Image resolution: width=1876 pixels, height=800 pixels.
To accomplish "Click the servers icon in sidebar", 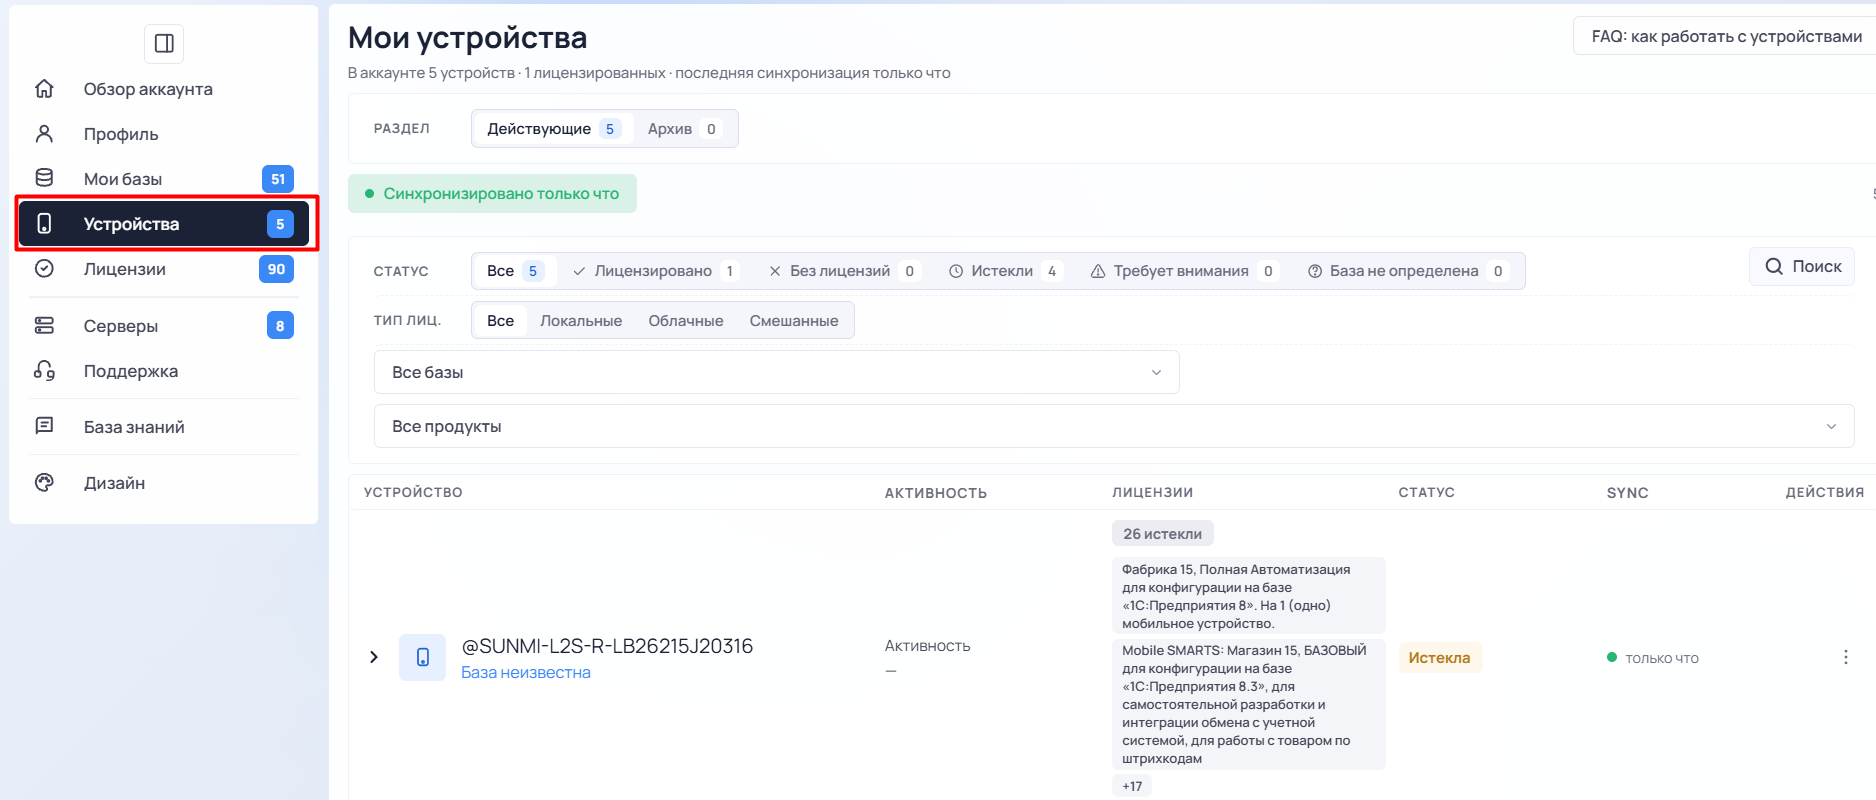I will tap(44, 325).
